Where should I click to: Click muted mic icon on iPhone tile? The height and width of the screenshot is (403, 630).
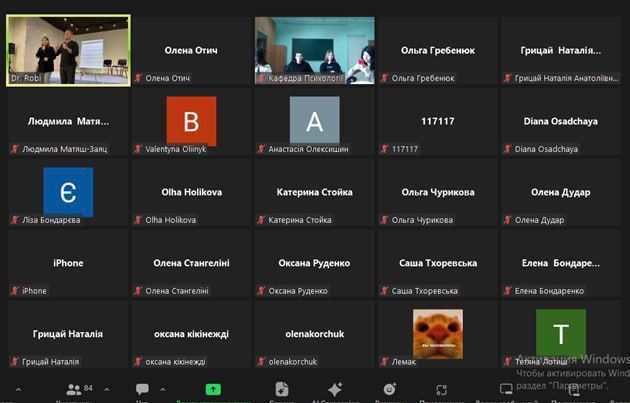pyautogui.click(x=15, y=291)
